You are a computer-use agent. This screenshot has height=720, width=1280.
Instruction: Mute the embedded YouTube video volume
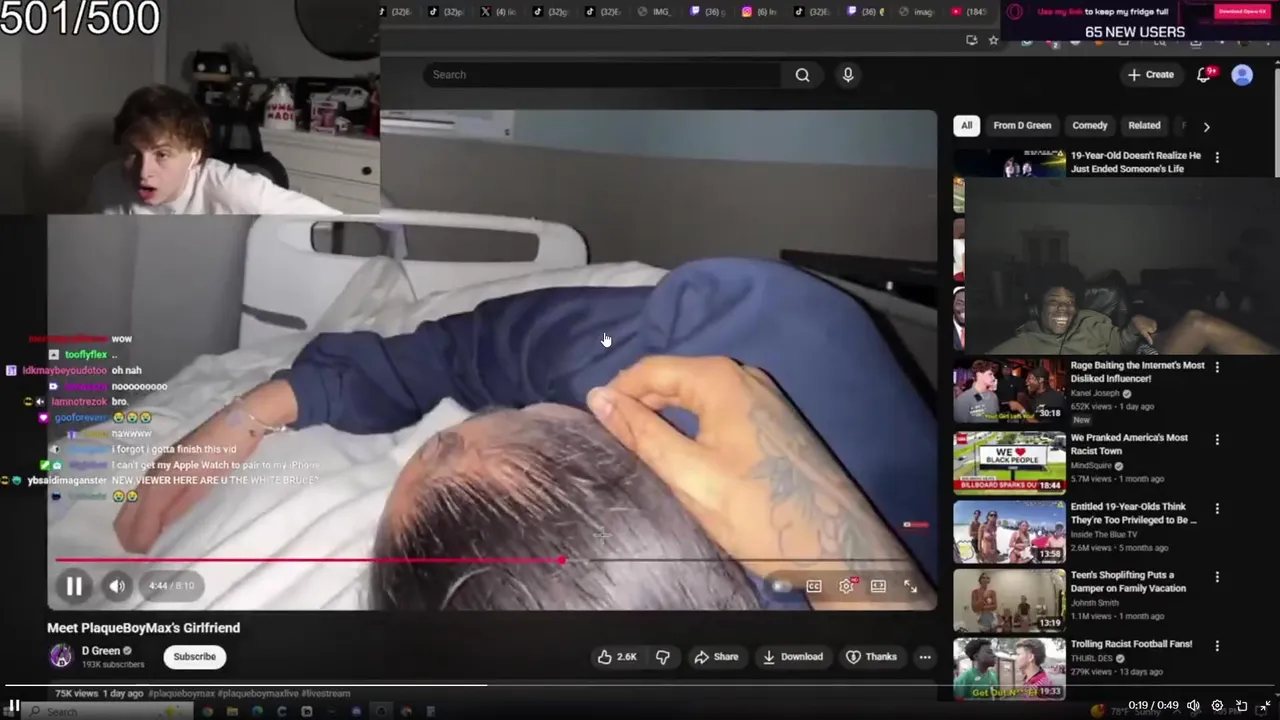point(117,586)
